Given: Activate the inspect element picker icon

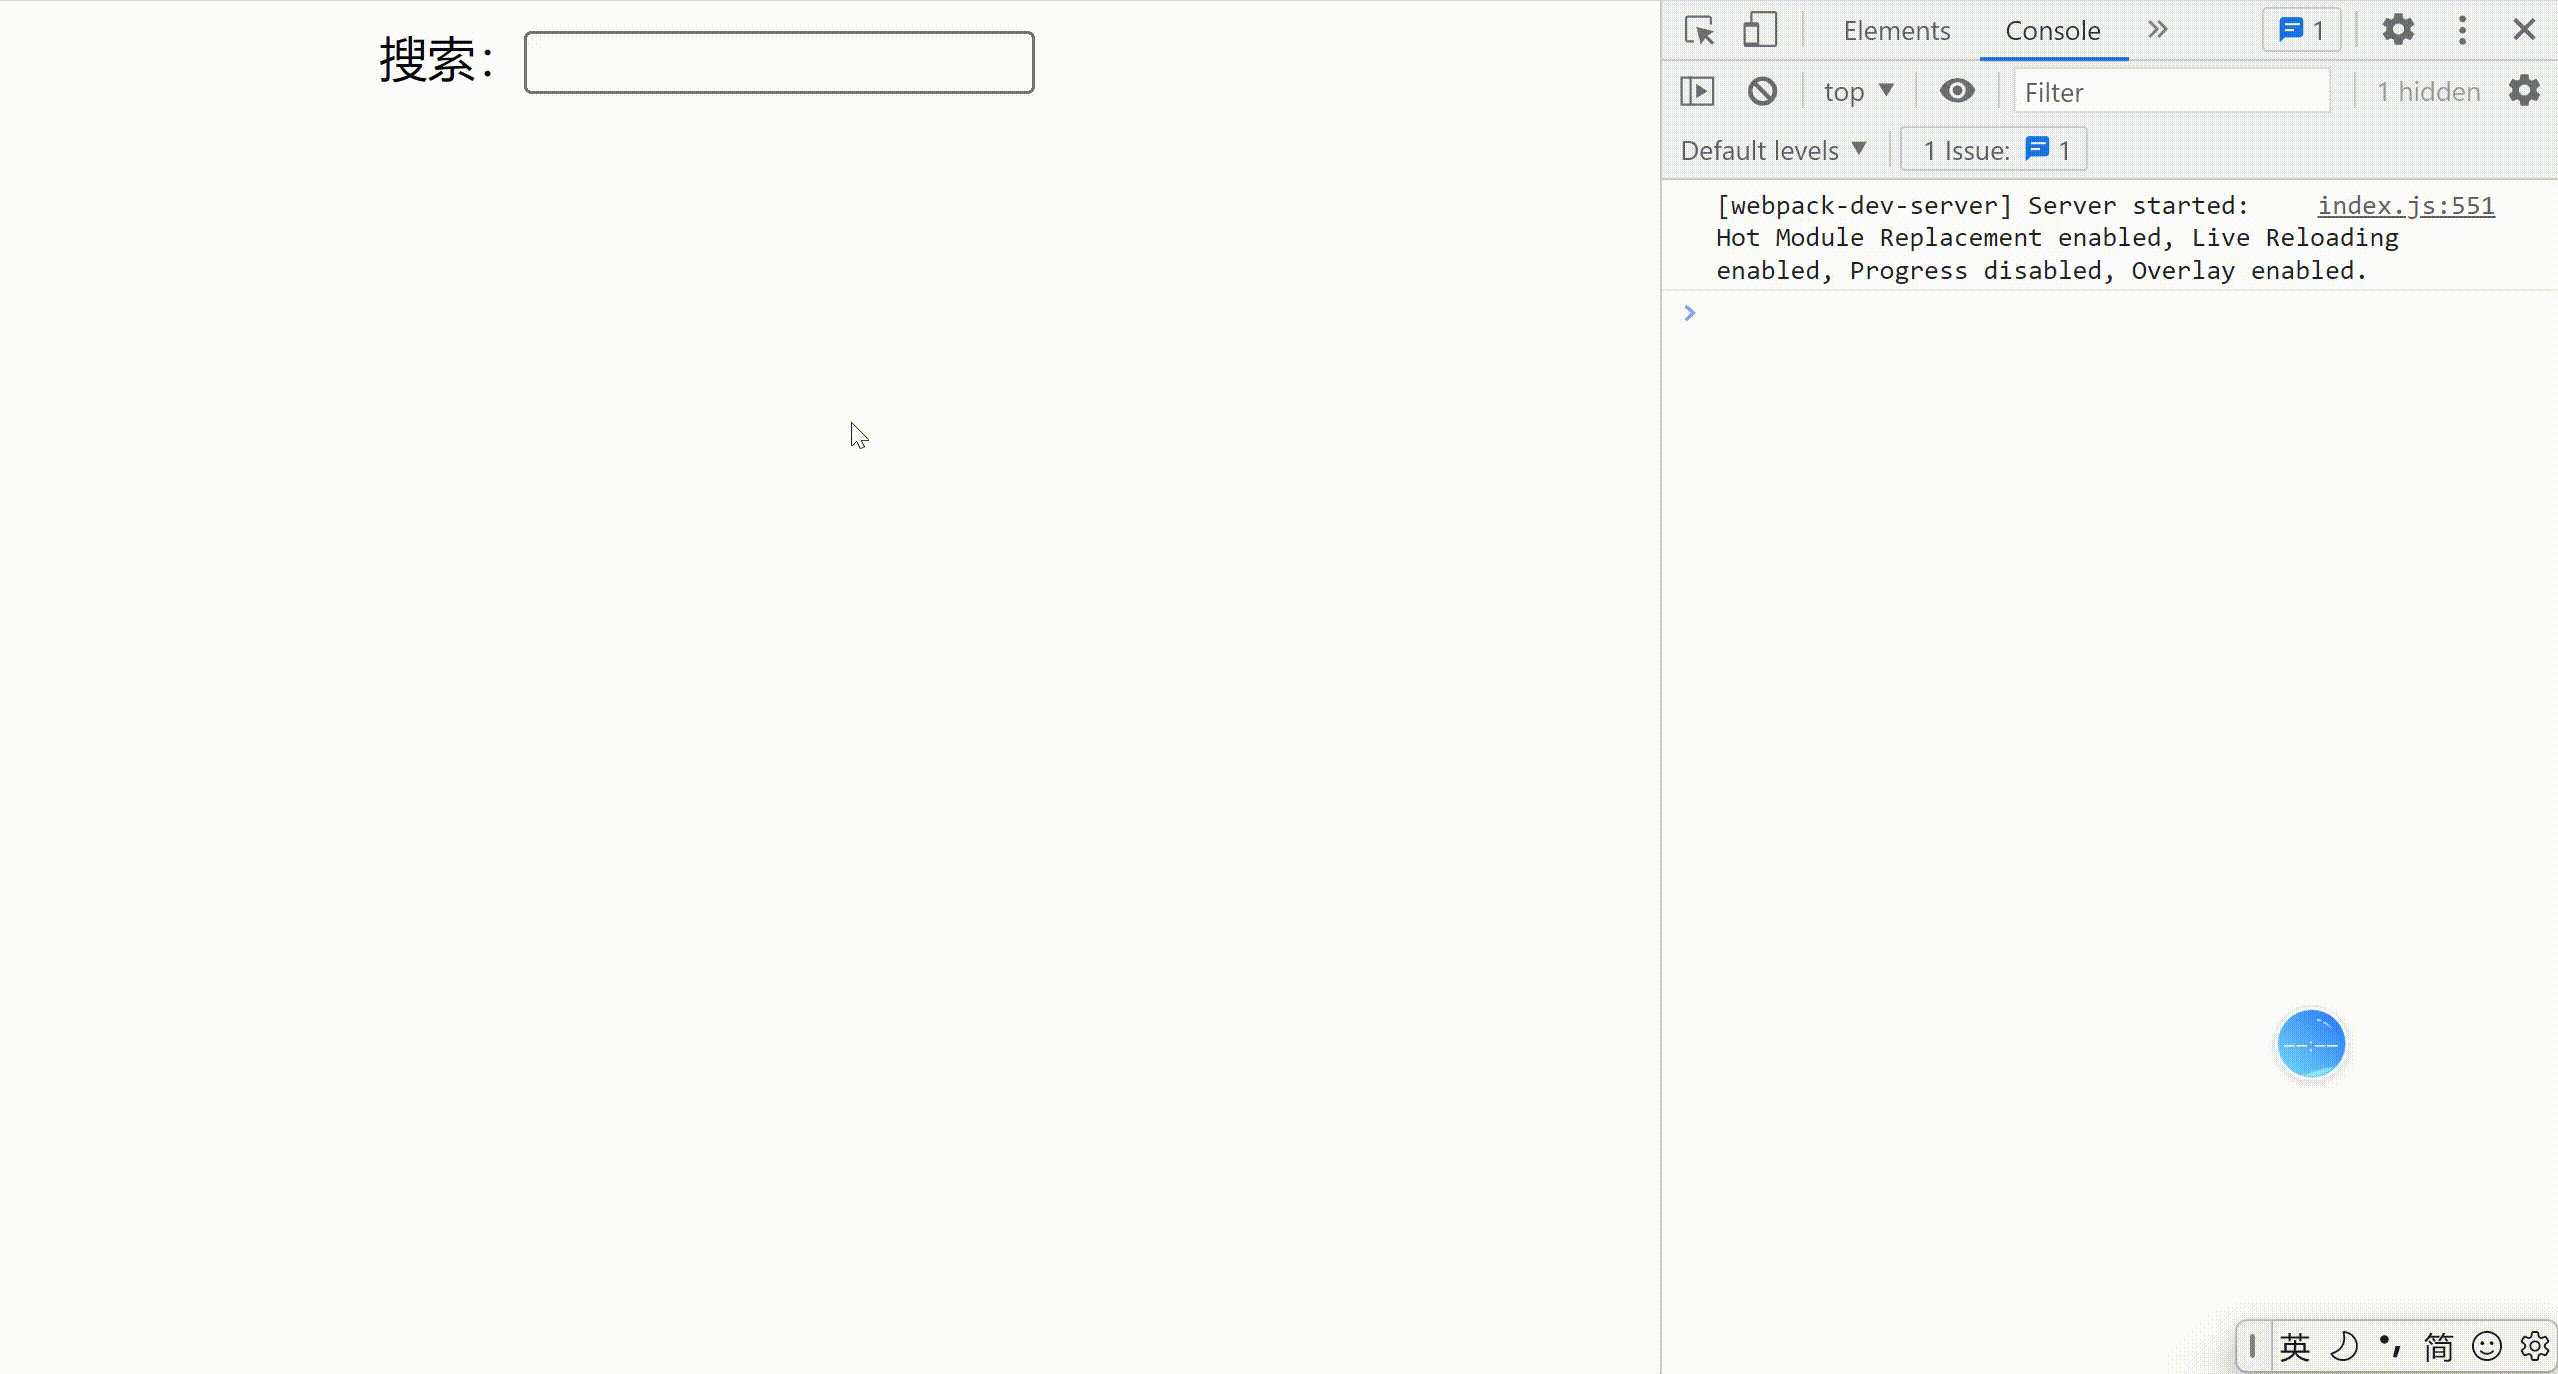Looking at the screenshot, I should (x=1699, y=30).
